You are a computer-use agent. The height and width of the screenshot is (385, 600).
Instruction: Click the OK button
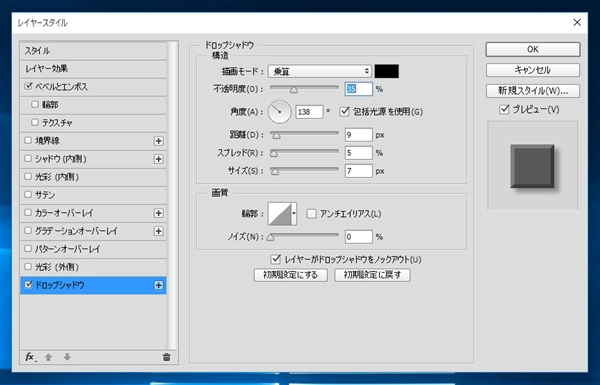pos(533,49)
